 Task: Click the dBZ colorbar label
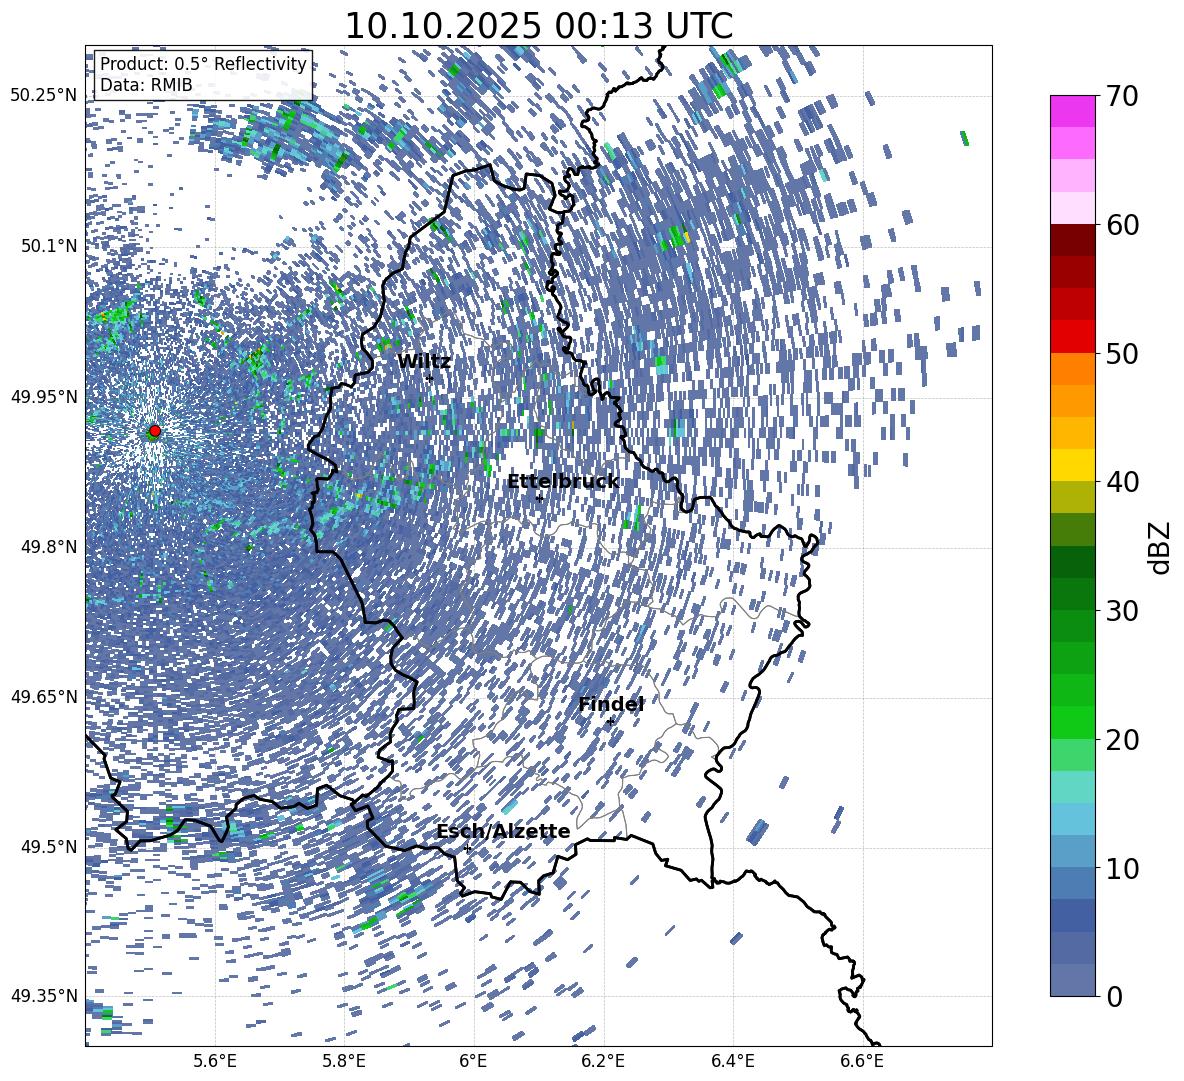(1161, 547)
